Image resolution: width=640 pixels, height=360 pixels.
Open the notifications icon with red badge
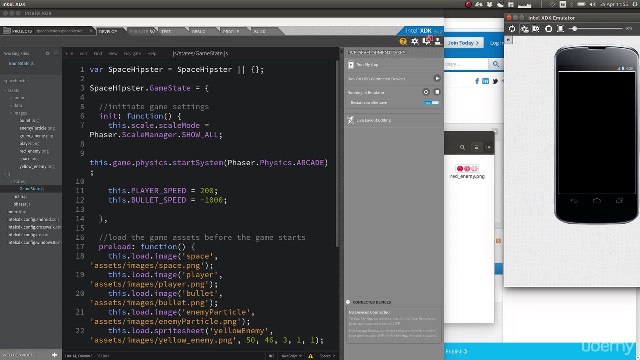coord(427,40)
